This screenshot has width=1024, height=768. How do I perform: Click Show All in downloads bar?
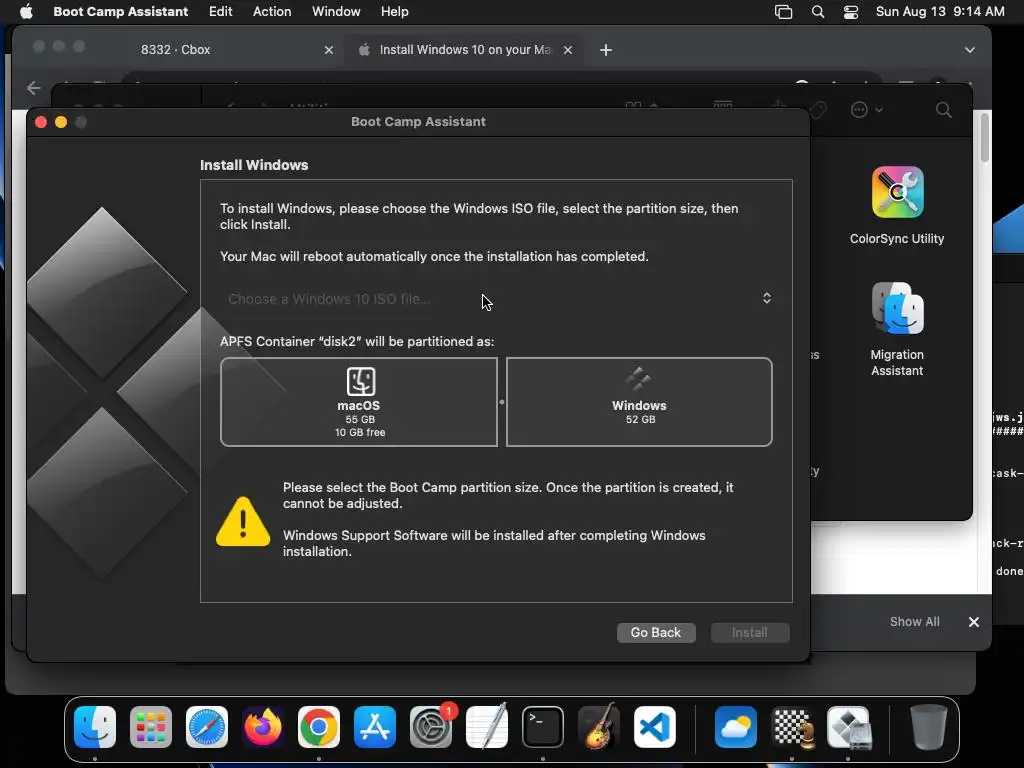point(914,622)
